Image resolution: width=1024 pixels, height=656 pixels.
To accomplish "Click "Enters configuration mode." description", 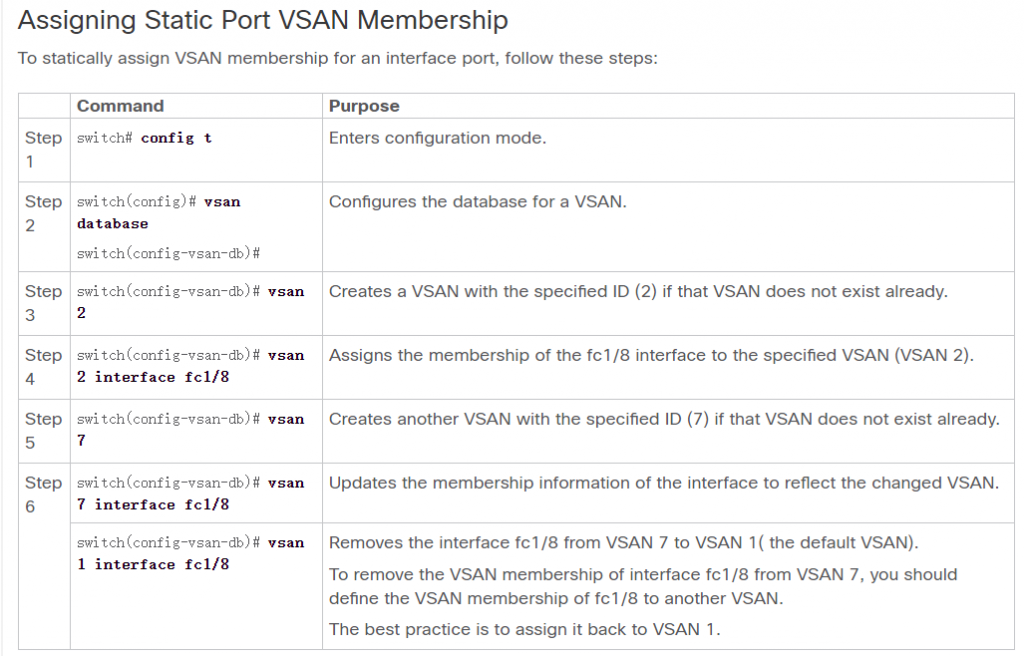I will coord(438,138).
